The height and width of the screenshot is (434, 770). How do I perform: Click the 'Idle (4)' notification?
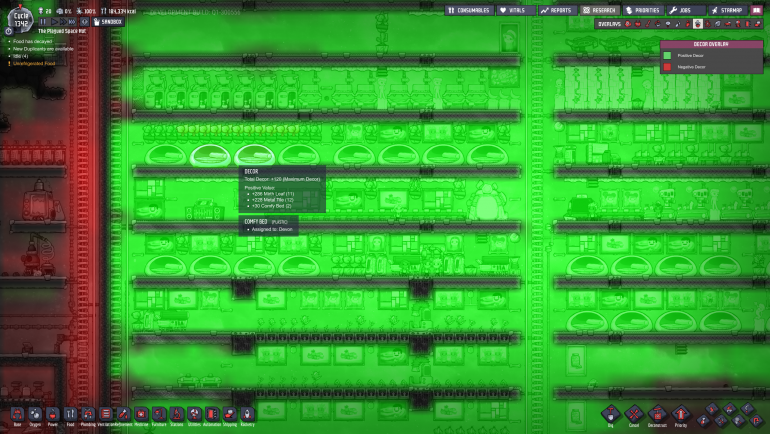click(x=21, y=56)
